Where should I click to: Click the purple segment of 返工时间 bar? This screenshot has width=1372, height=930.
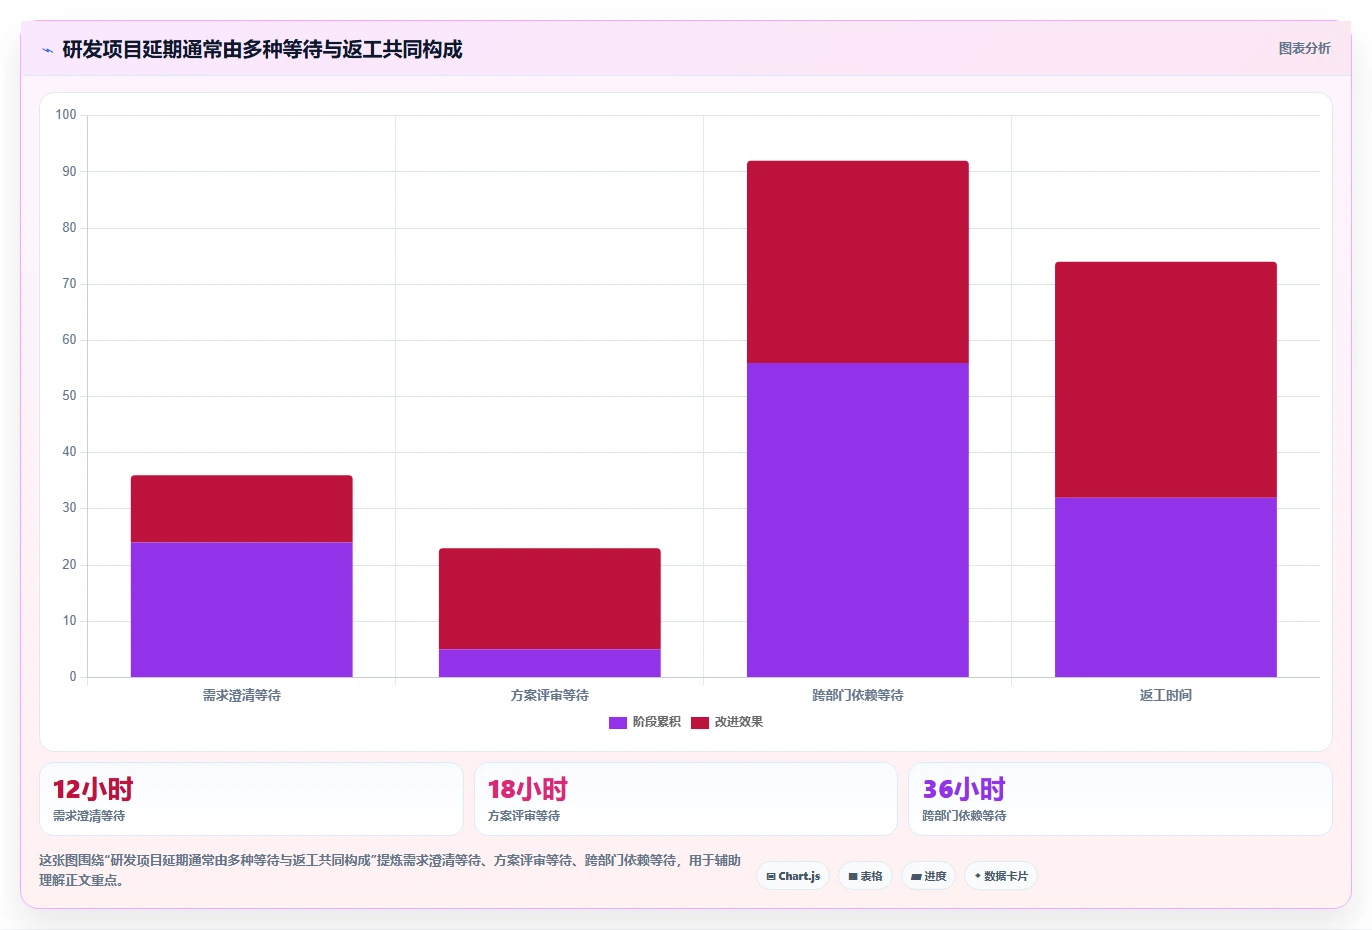pos(1166,587)
